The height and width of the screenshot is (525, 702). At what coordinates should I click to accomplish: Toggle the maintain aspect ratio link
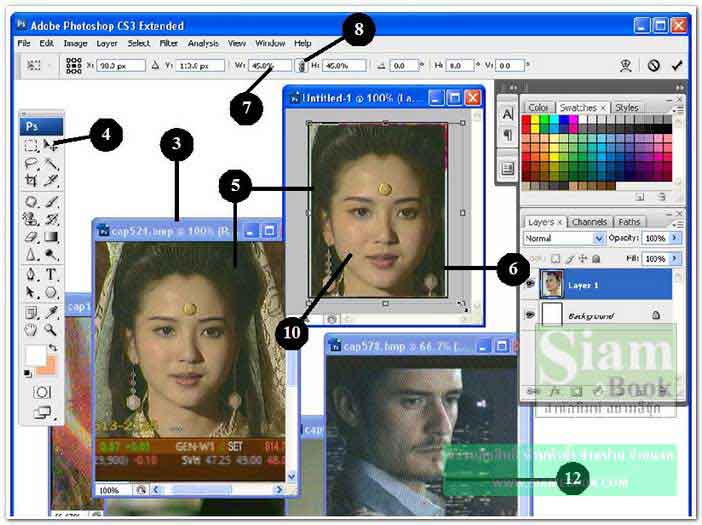[302, 66]
